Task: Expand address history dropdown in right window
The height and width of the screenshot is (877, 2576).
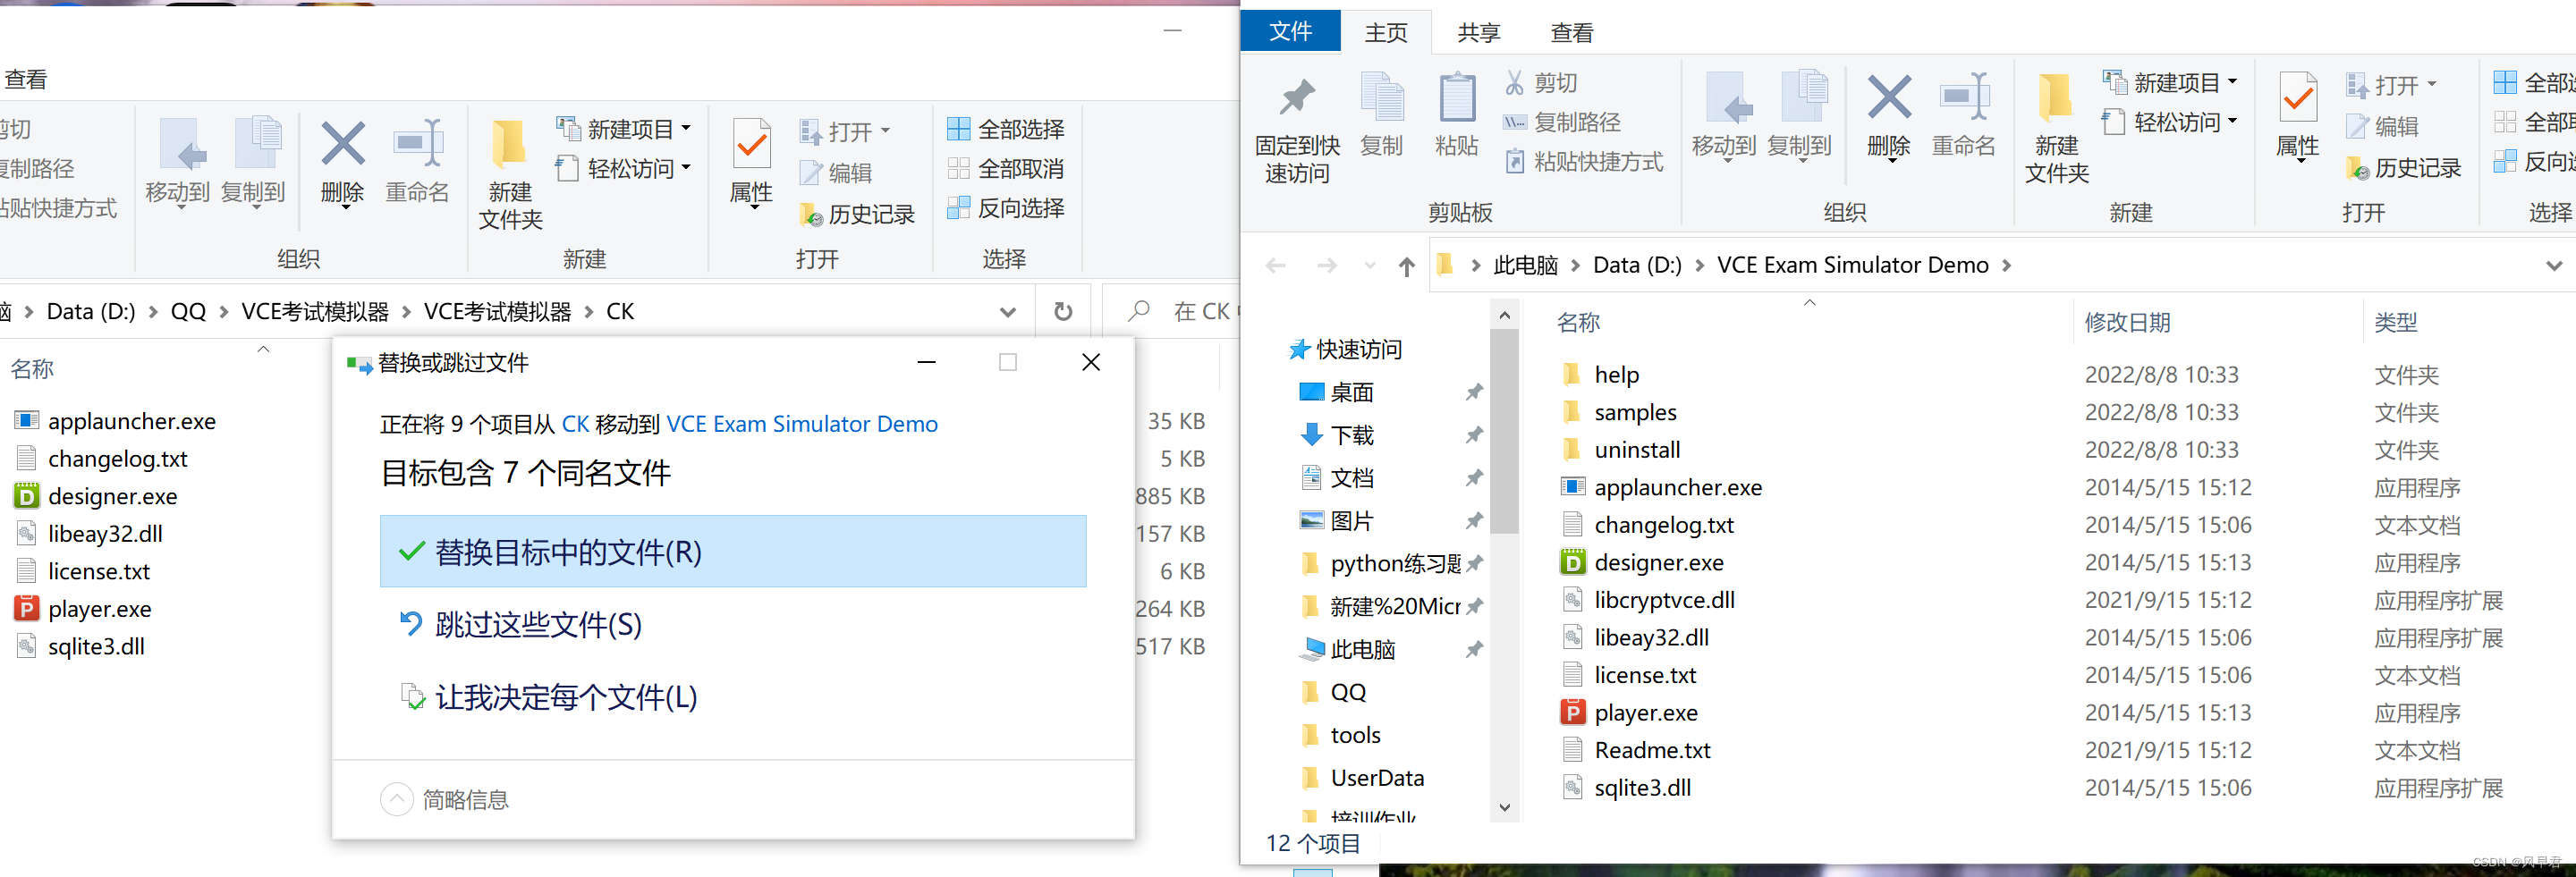Action: point(2554,266)
